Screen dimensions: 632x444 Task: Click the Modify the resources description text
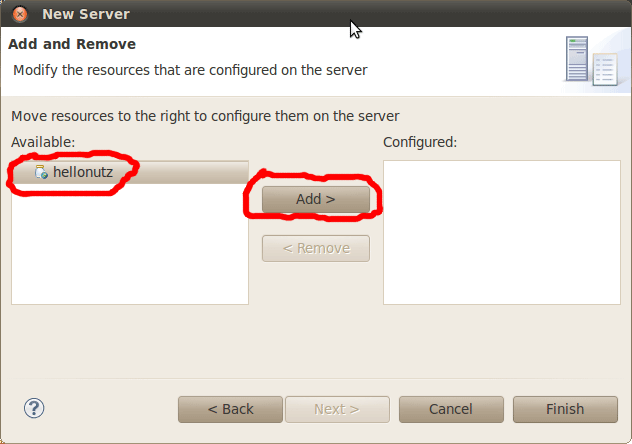pos(190,70)
